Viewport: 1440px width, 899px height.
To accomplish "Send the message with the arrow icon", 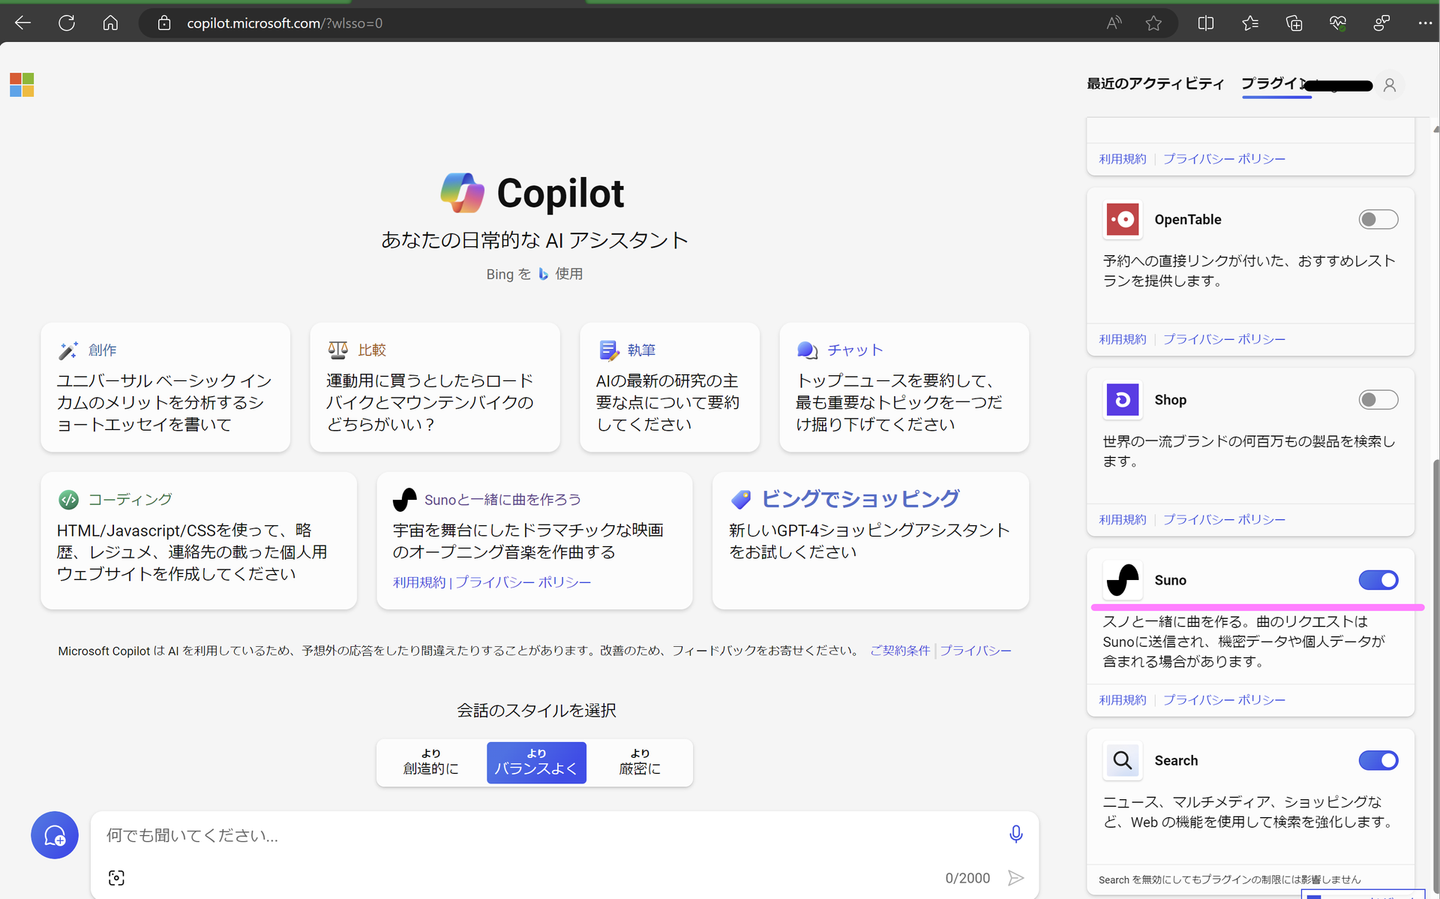I will point(1016,878).
